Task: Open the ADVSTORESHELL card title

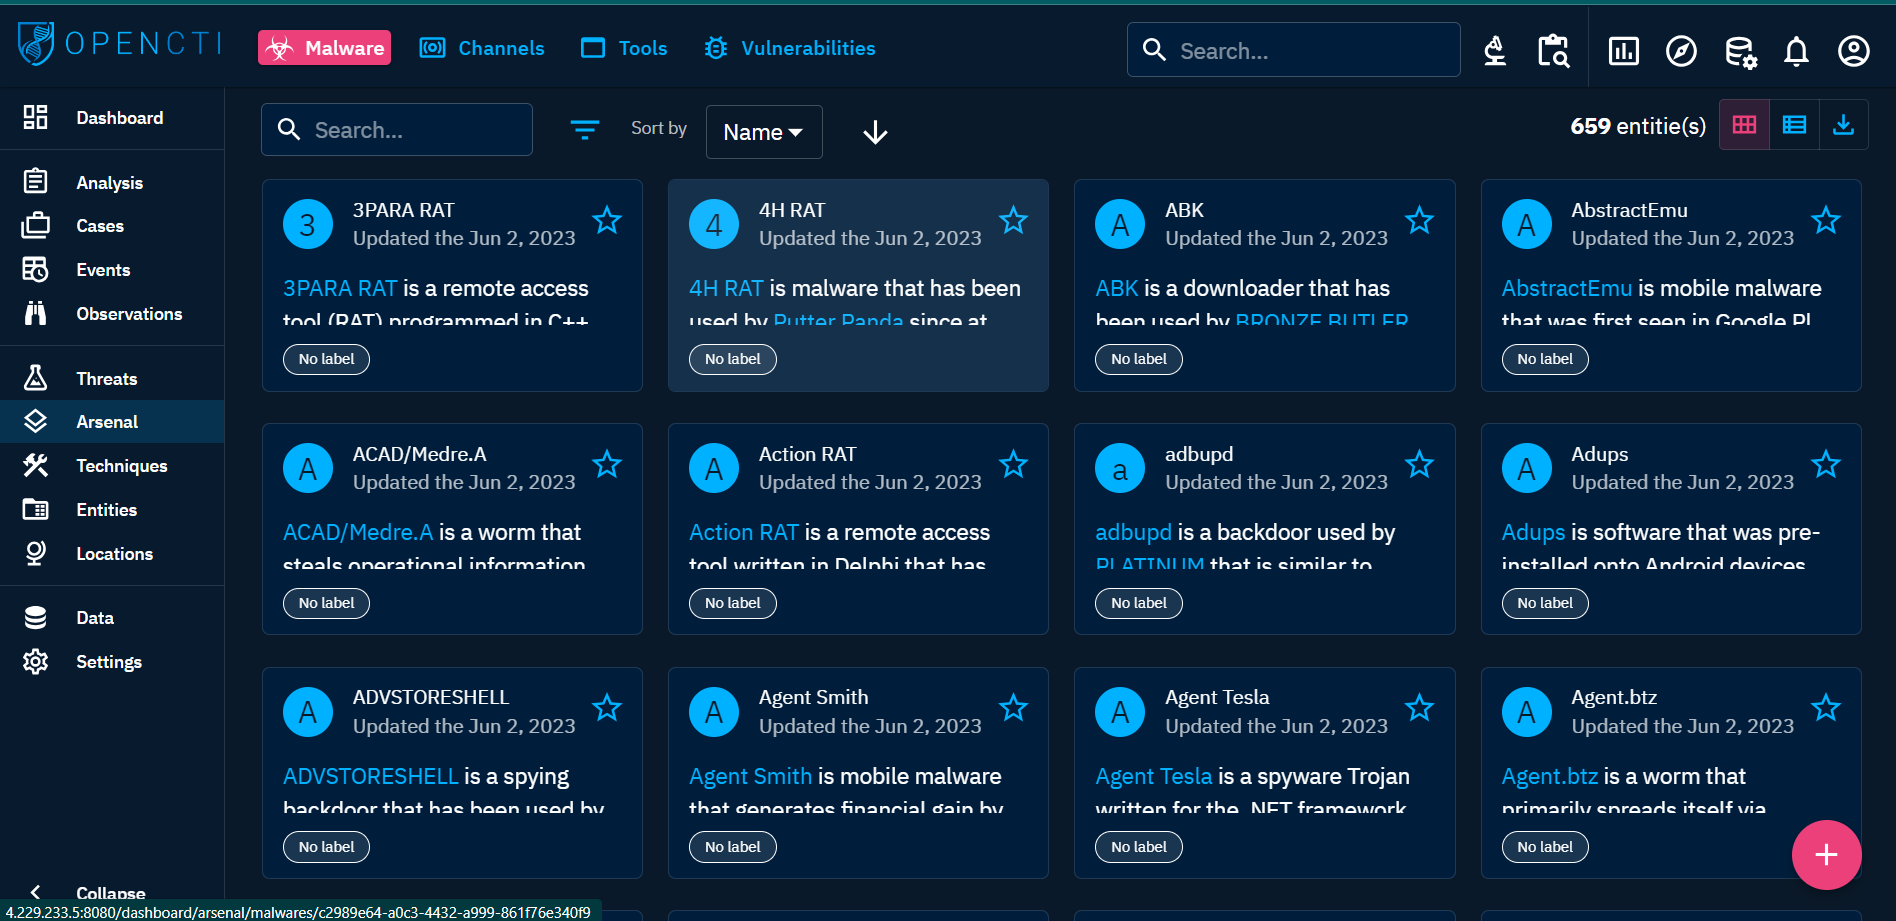Action: pos(430,697)
